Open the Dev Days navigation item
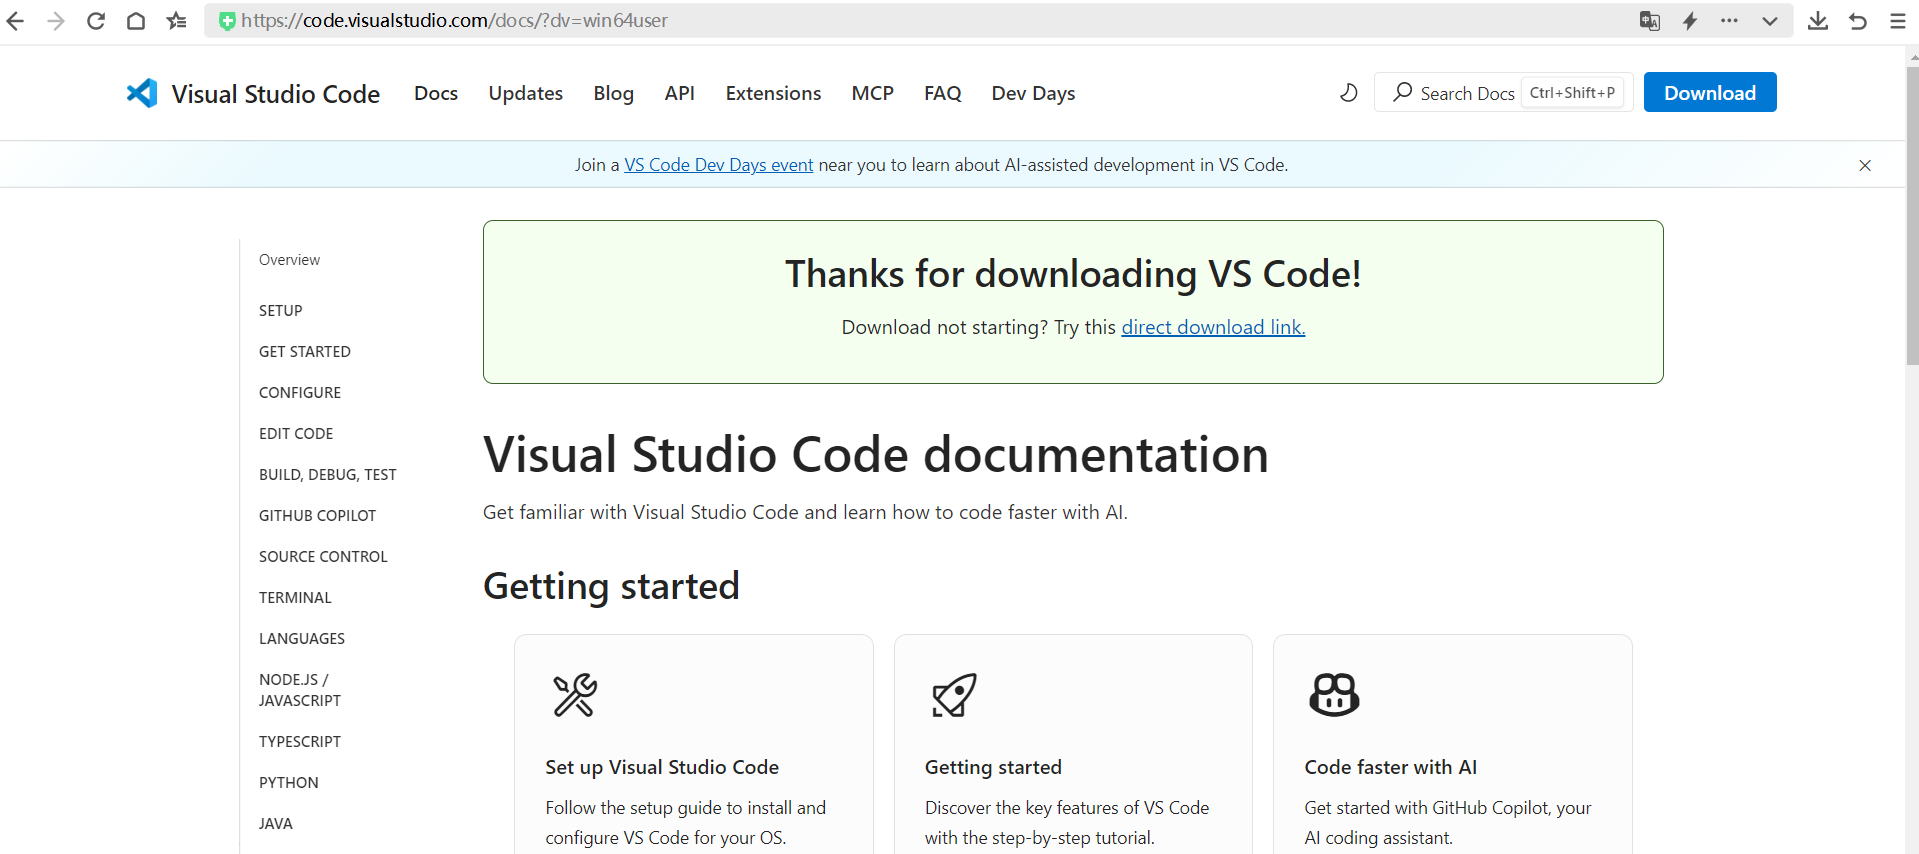 pos(1034,93)
